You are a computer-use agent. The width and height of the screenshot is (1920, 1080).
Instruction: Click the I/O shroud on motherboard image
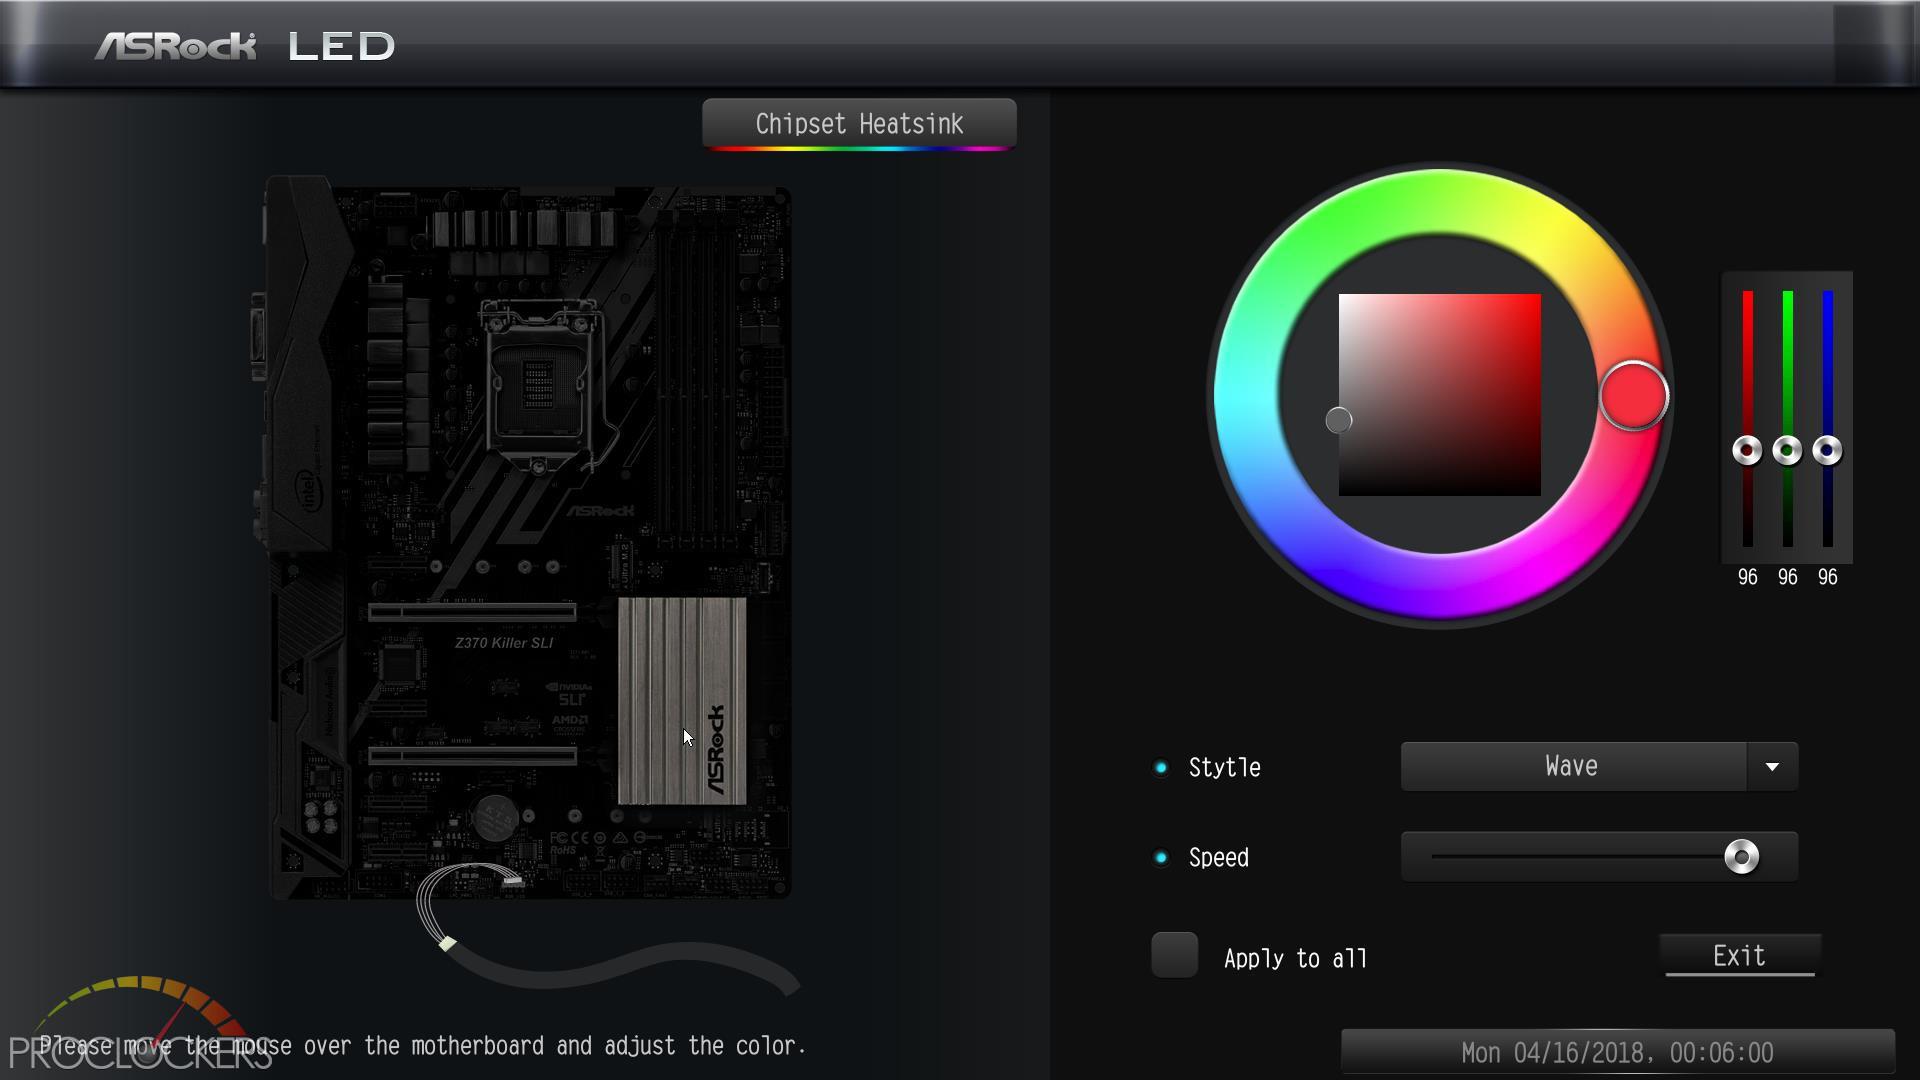point(300,365)
